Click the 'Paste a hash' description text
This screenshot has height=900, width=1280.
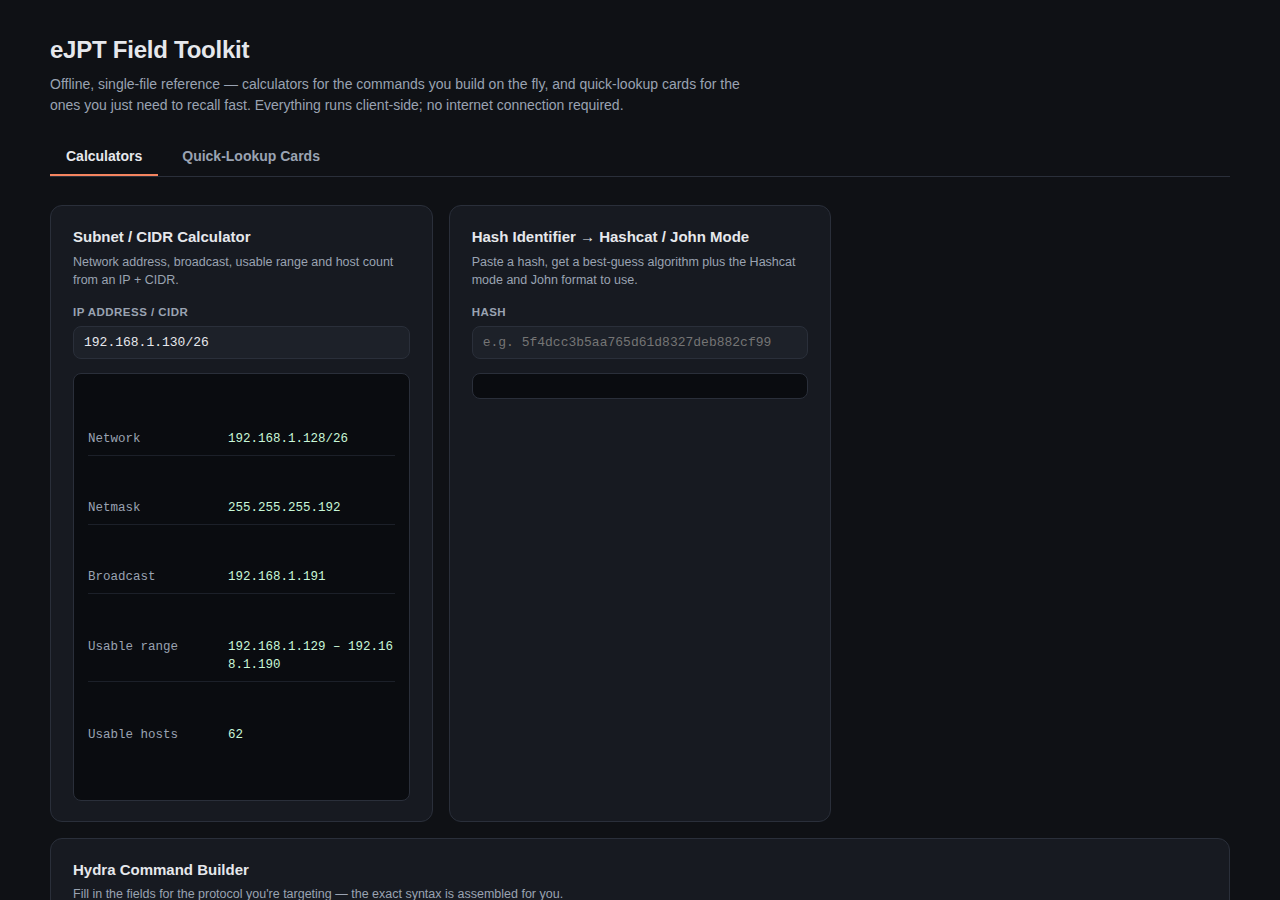(x=634, y=271)
